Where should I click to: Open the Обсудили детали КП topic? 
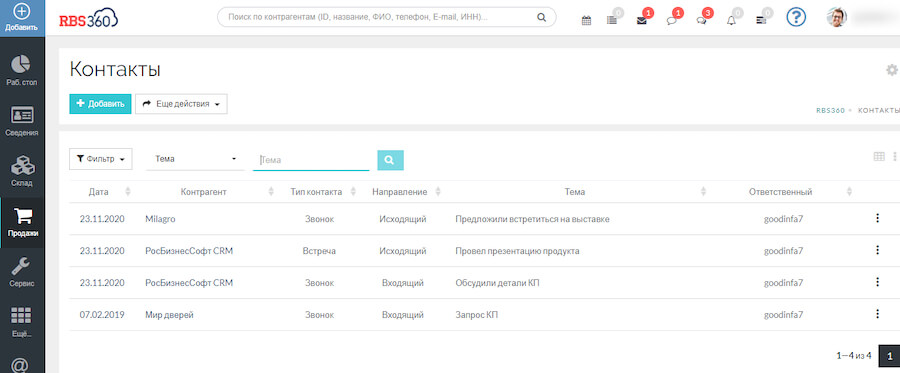tap(497, 283)
